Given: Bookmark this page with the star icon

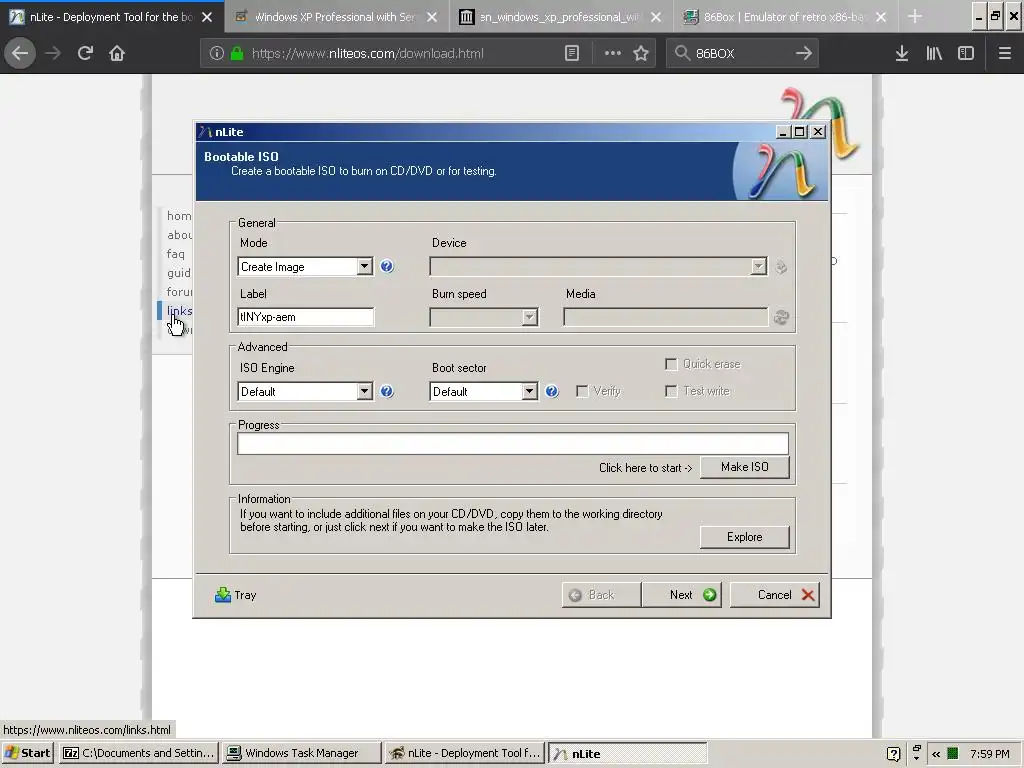Looking at the screenshot, I should pos(641,54).
